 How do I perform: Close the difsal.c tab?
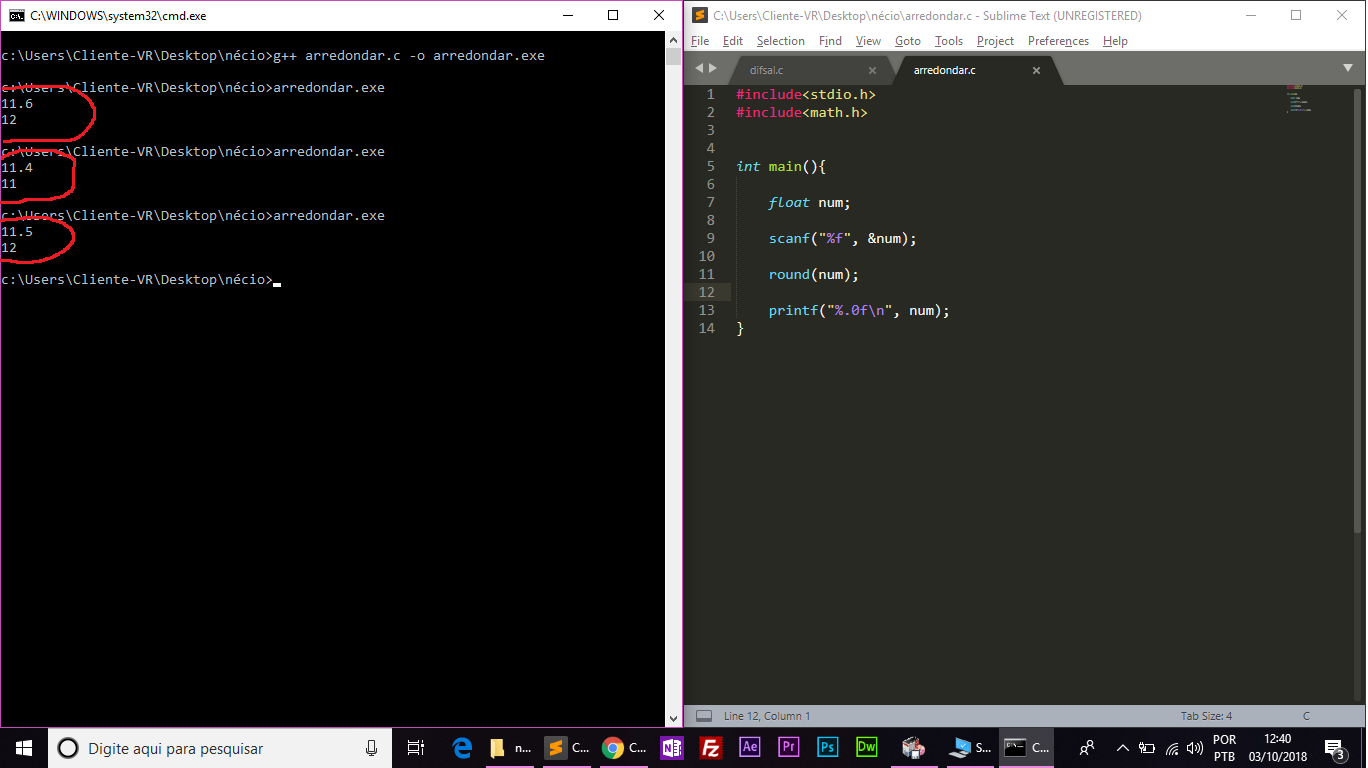[x=872, y=70]
